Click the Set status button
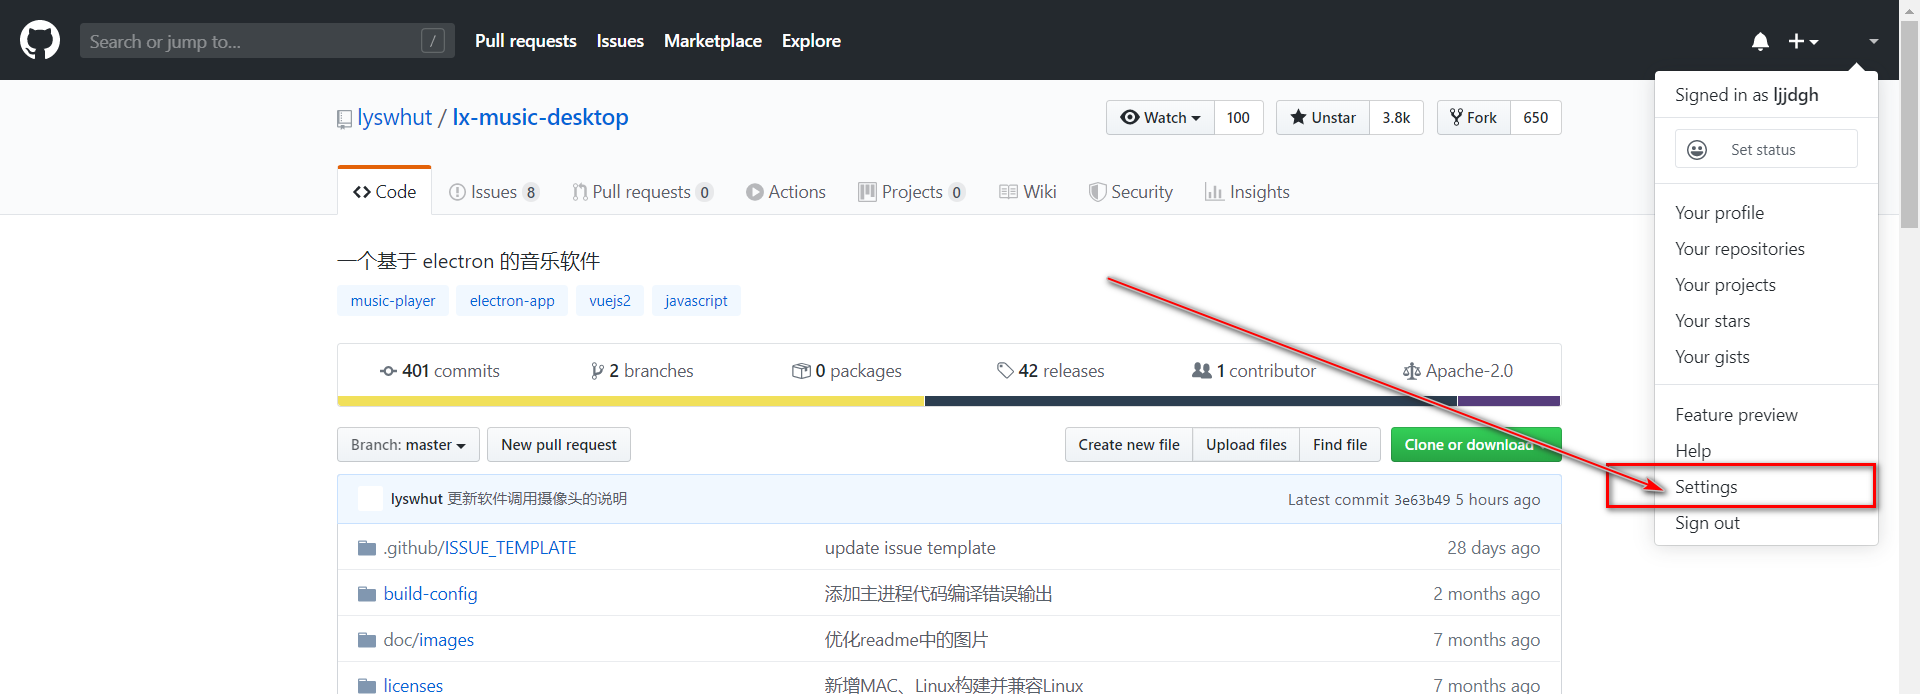 (1766, 149)
